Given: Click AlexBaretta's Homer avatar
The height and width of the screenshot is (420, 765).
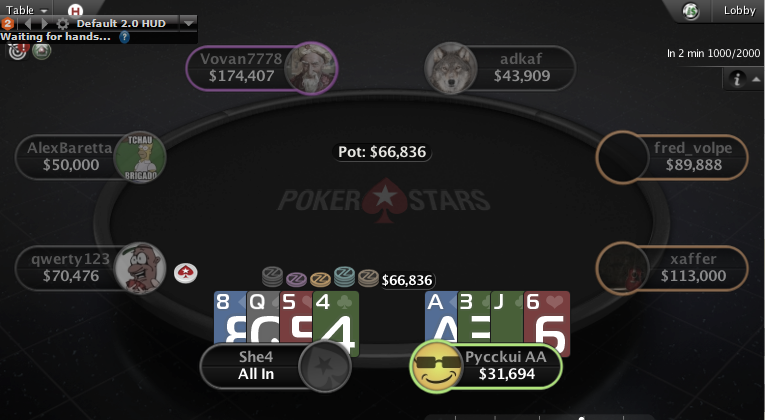Looking at the screenshot, I should [x=140, y=157].
